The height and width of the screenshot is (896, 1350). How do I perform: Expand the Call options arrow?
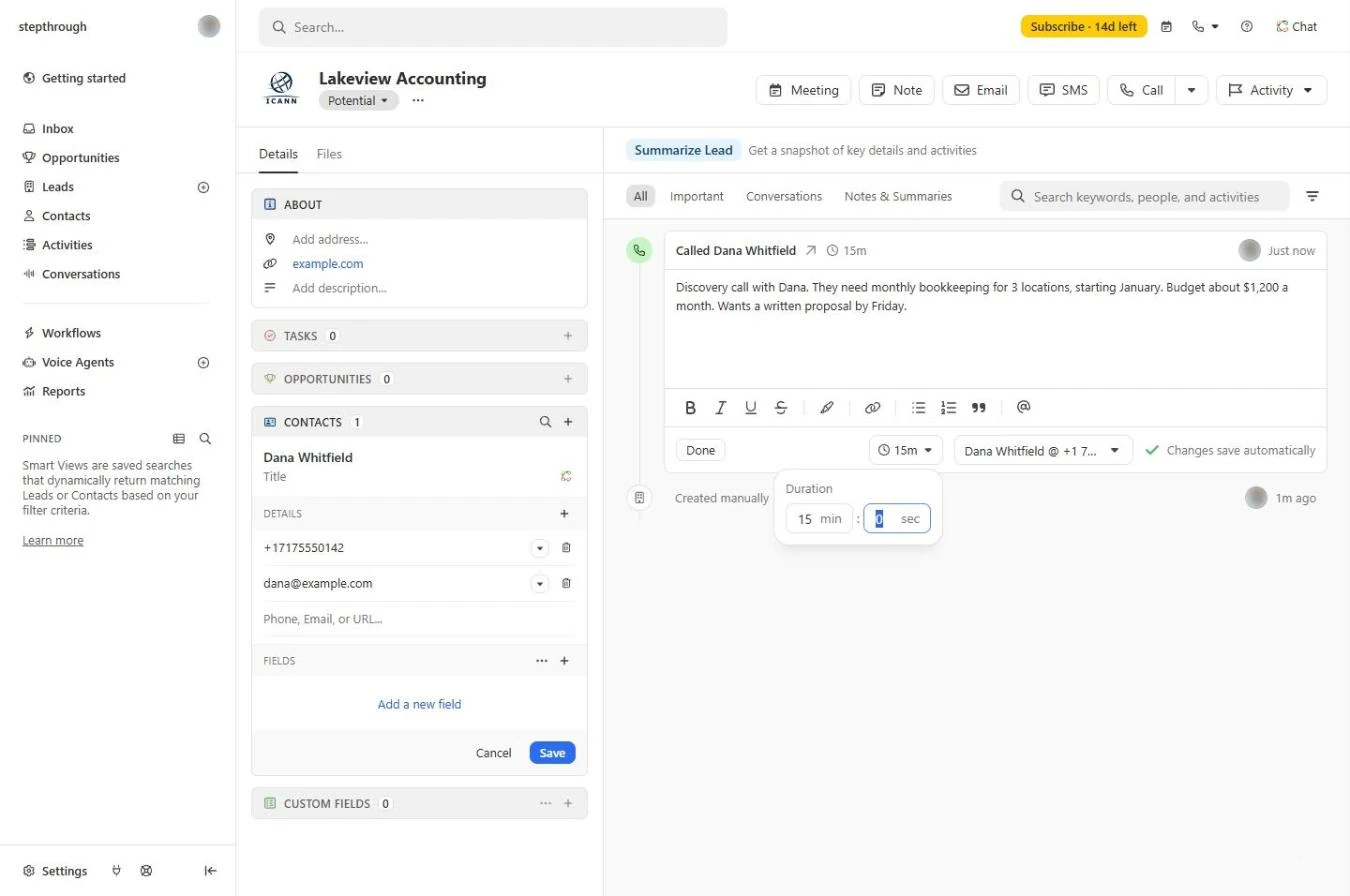pos(1191,90)
